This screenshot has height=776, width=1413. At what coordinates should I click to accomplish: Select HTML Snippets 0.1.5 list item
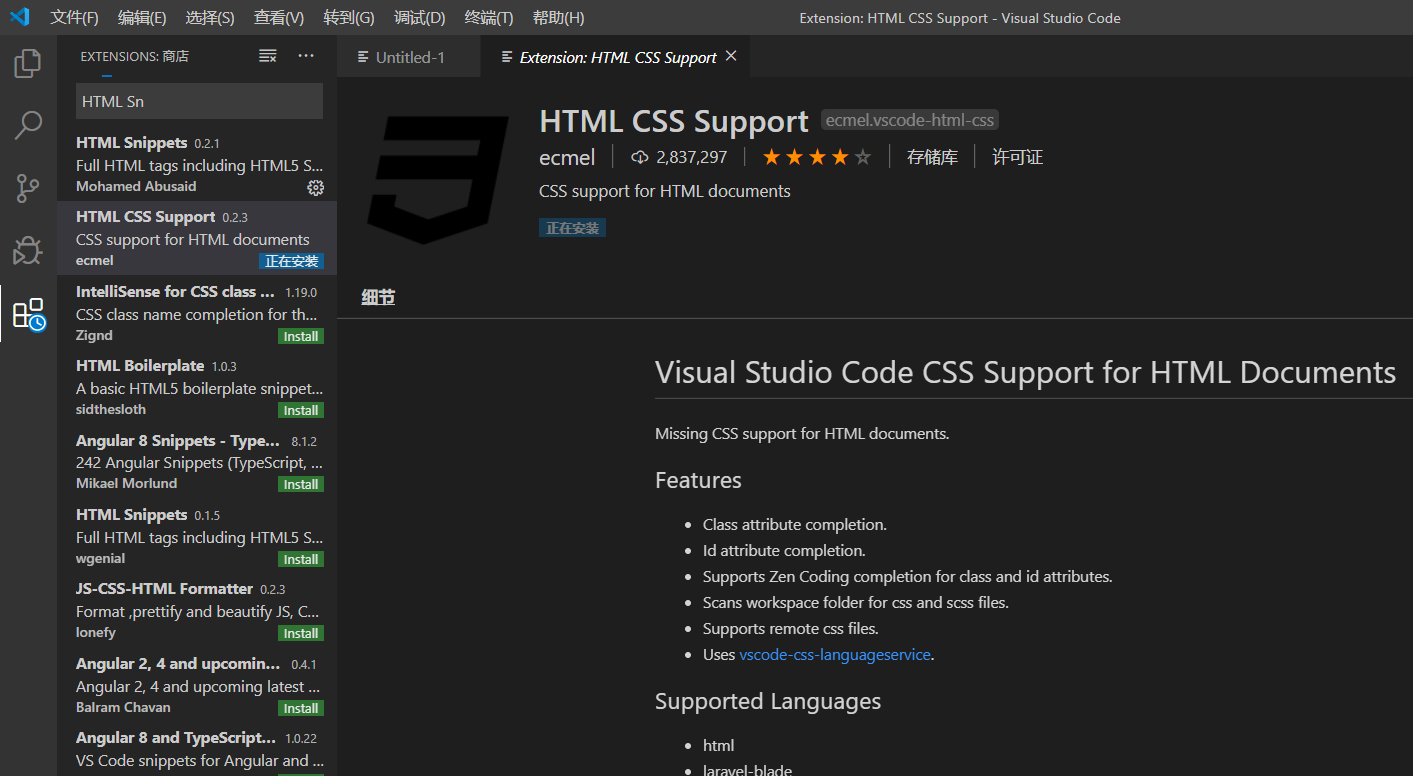(197, 536)
